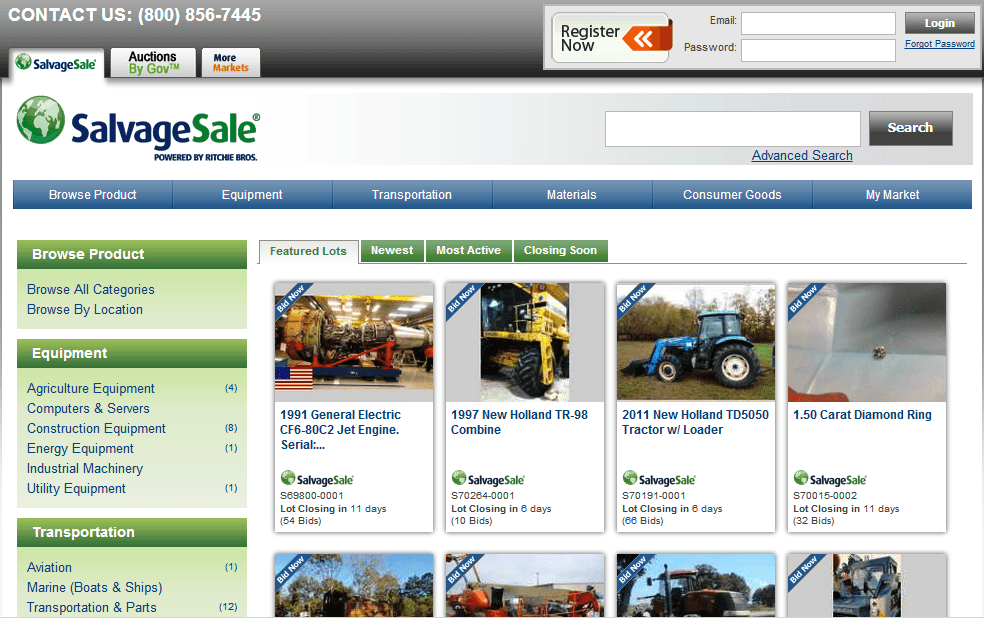
Task: Open Browse By Location link
Action: coord(85,309)
